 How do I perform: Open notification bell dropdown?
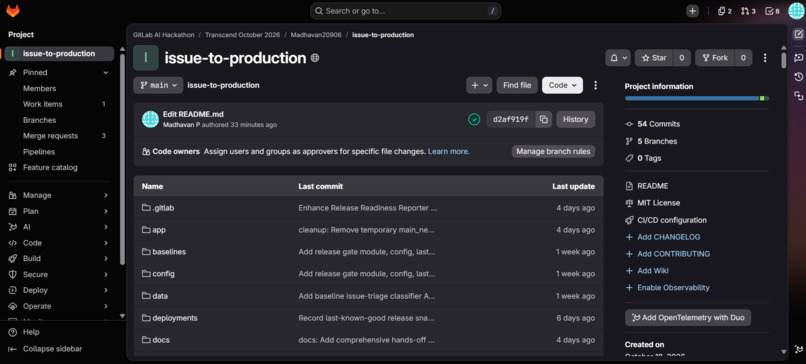click(617, 58)
